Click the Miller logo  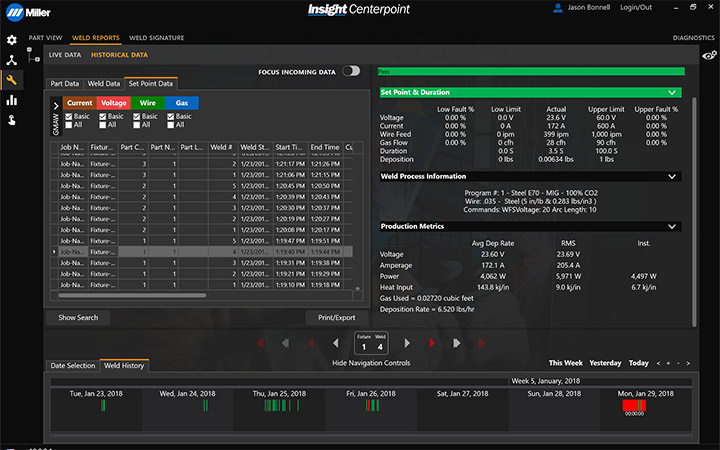coord(28,12)
